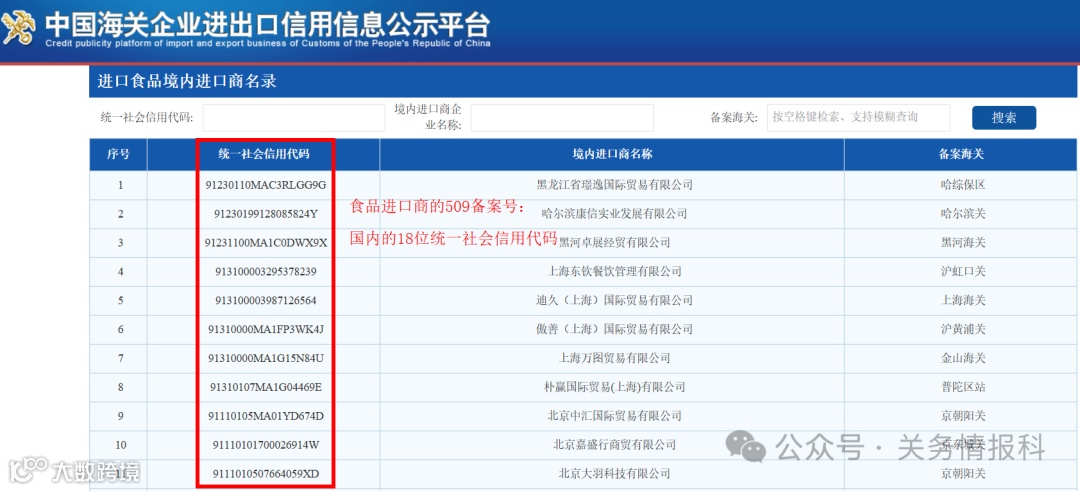Viewport: 1080px width, 491px height.
Task: Select credit code 91310000MA1FP3WK4J
Action: tap(266, 330)
